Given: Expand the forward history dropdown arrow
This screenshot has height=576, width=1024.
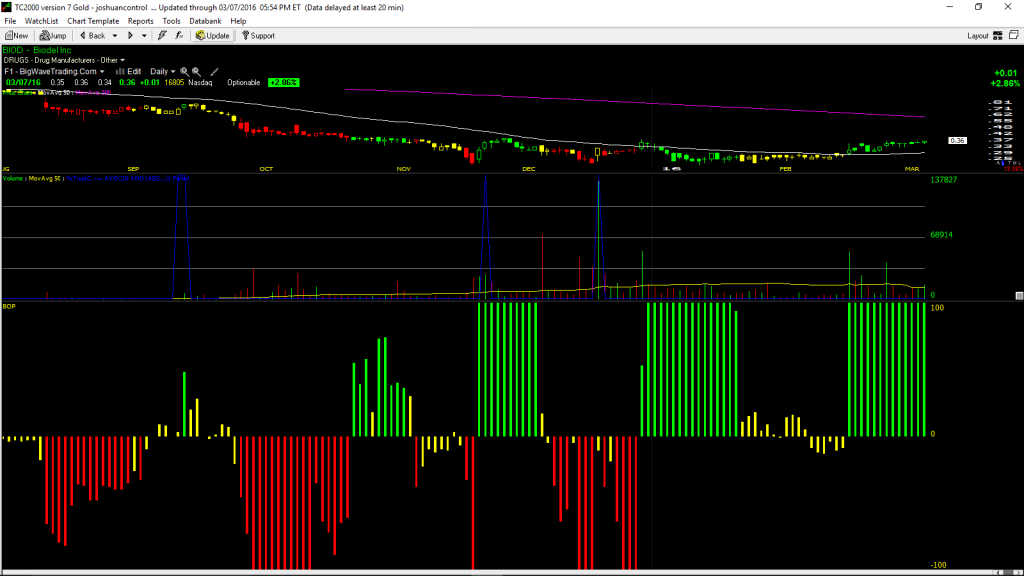Looking at the screenshot, I should [144, 36].
